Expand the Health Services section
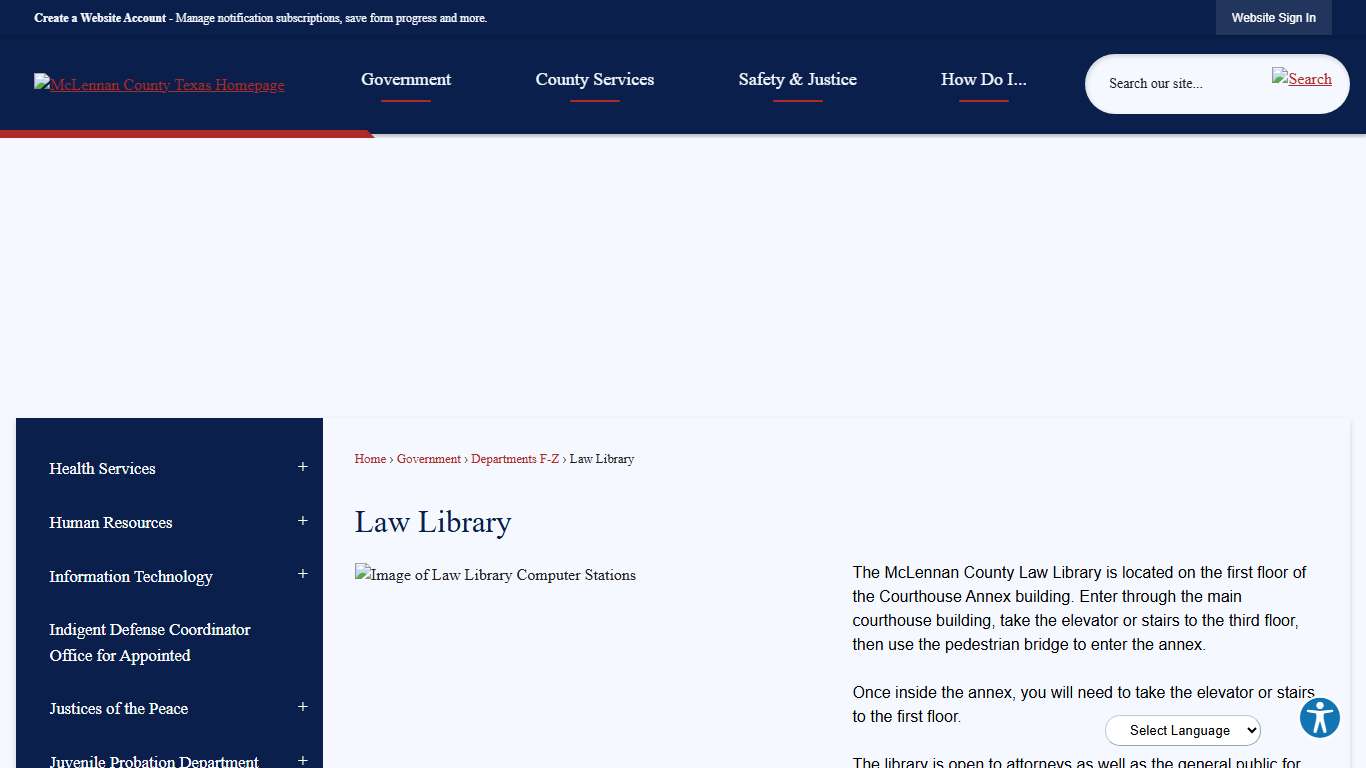This screenshot has width=1366, height=768. (x=302, y=466)
